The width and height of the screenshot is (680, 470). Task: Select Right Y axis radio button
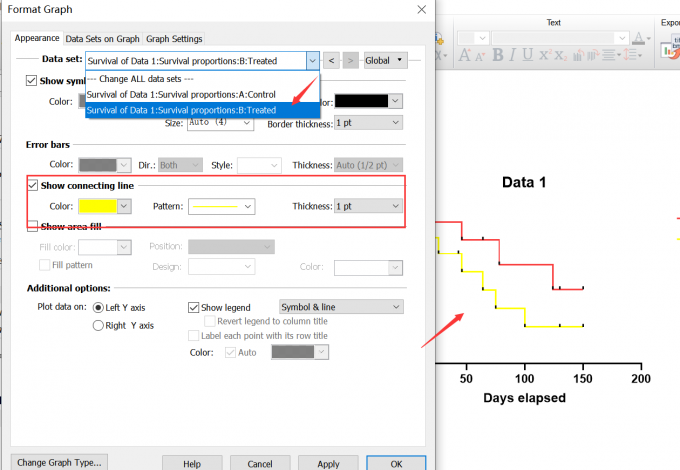(98, 325)
